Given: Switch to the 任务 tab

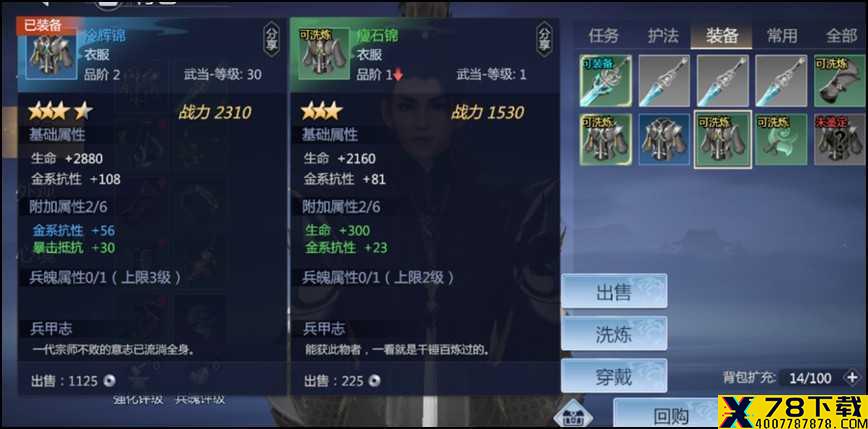Looking at the screenshot, I should (603, 36).
